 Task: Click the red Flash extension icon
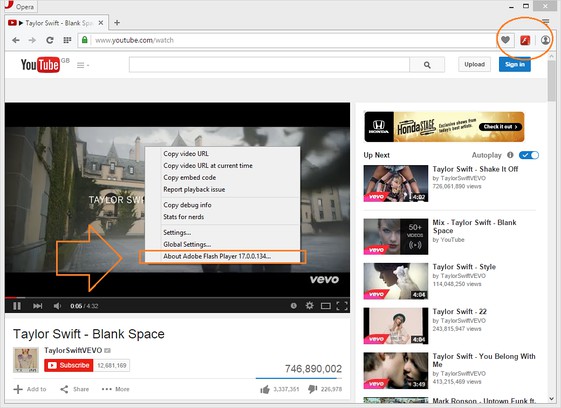click(x=525, y=40)
